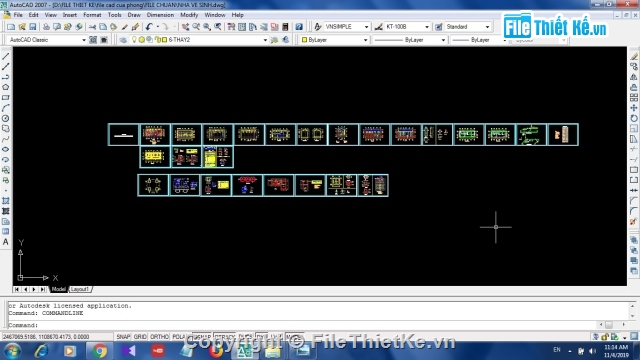
Task: Select the Multiline Text tool
Action: click(x=6, y=242)
